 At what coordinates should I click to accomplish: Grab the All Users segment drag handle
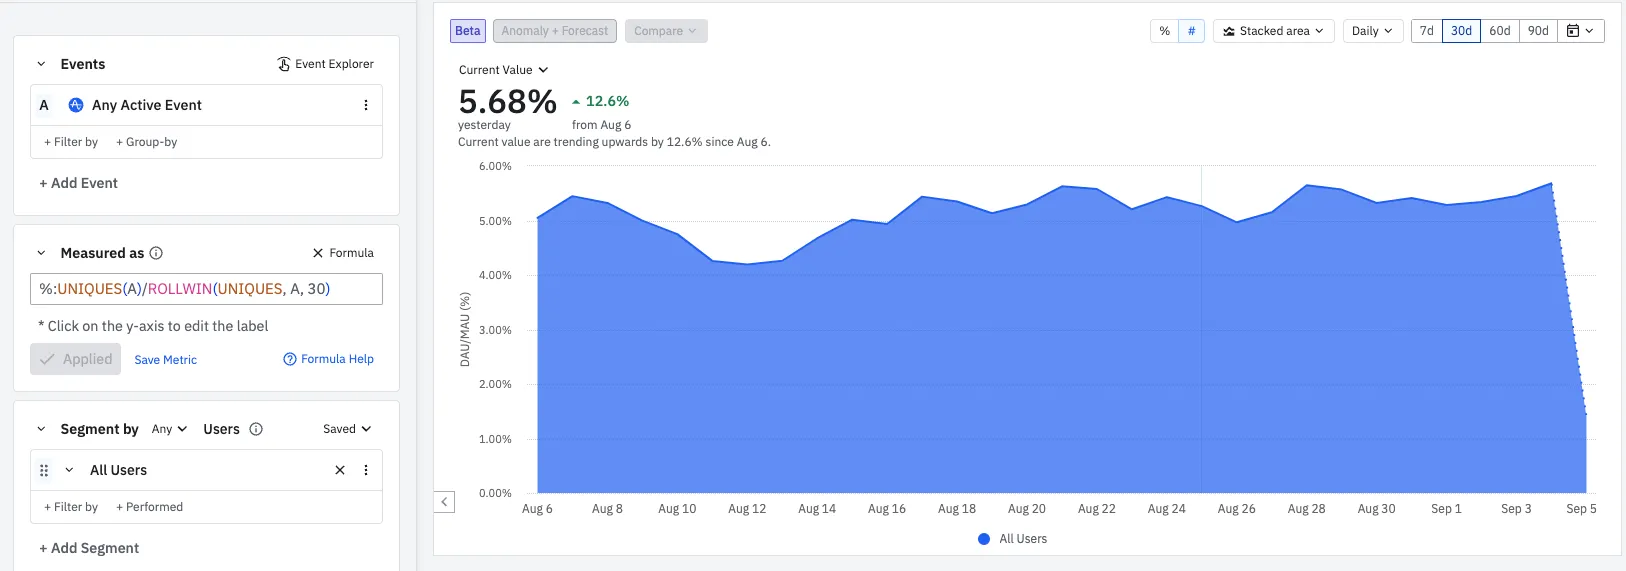(x=44, y=470)
